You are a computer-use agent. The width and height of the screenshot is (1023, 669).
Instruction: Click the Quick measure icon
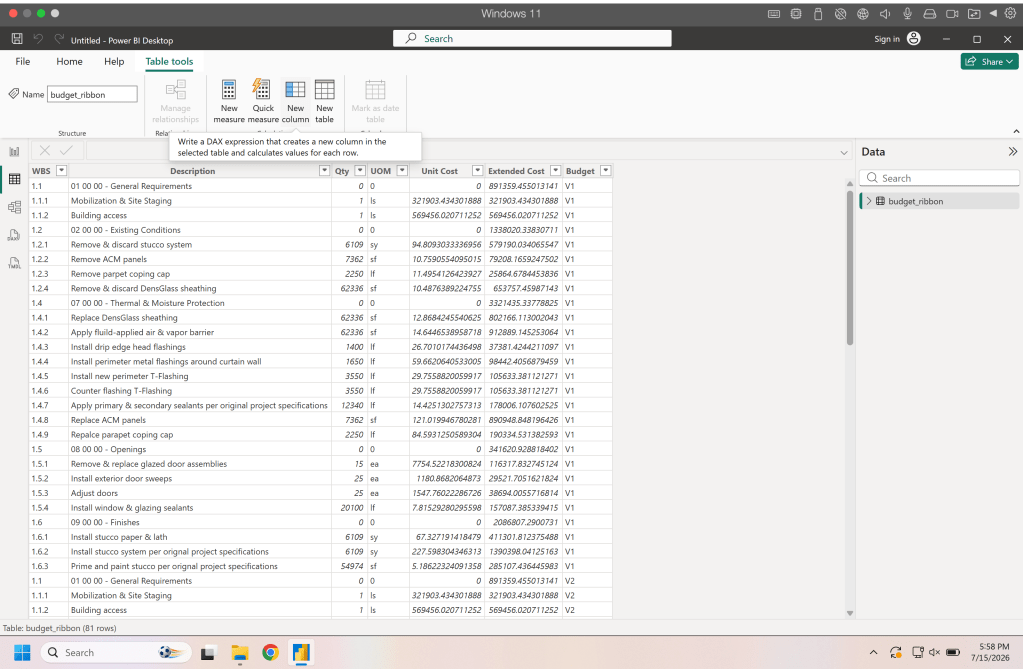click(x=262, y=89)
